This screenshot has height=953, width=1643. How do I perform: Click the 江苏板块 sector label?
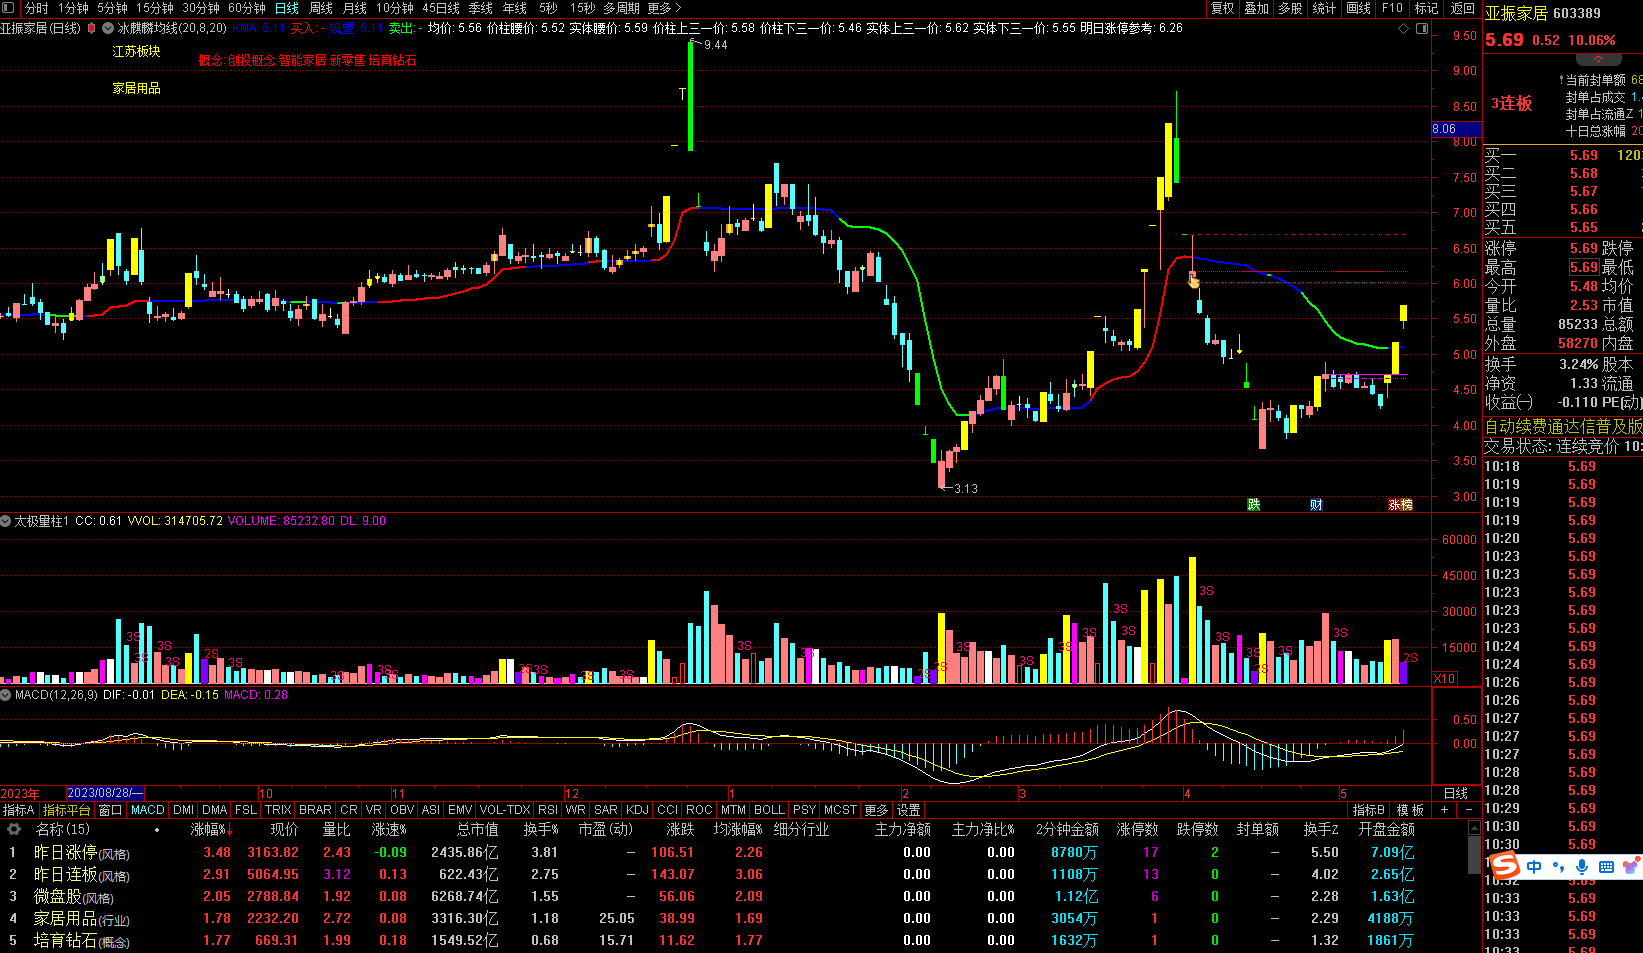(136, 52)
